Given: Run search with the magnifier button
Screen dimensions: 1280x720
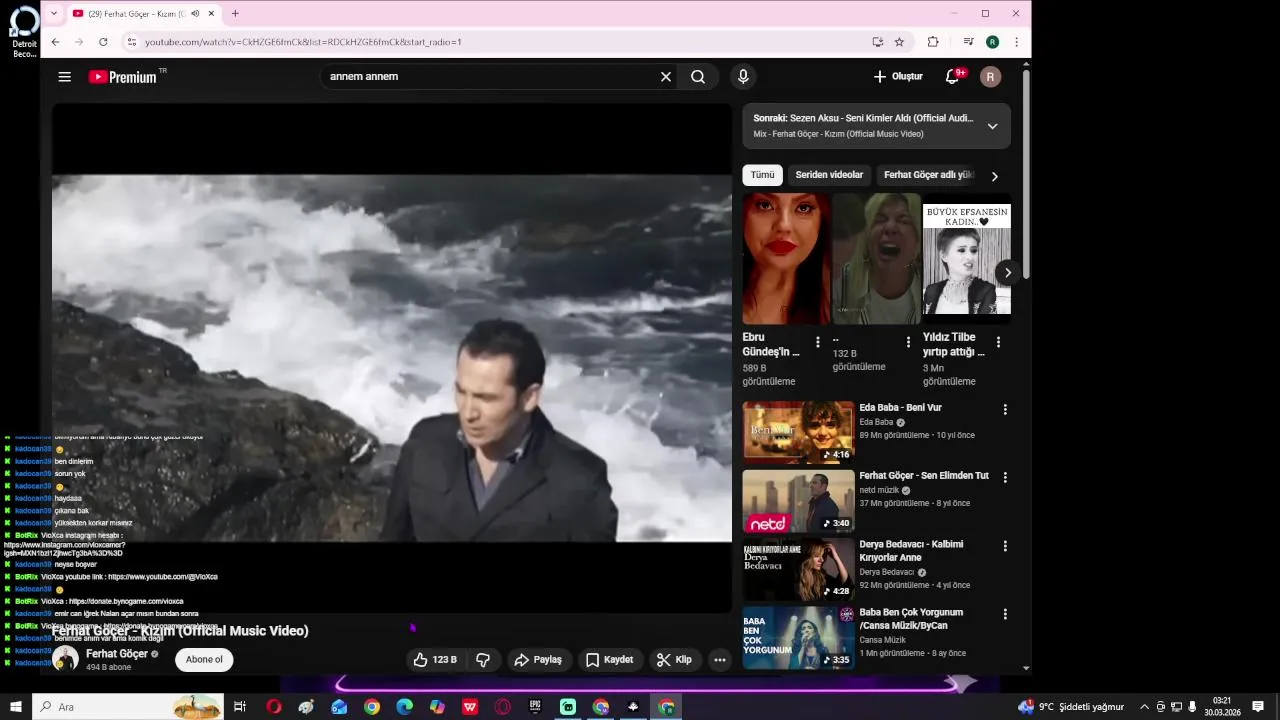Looking at the screenshot, I should pos(698,77).
